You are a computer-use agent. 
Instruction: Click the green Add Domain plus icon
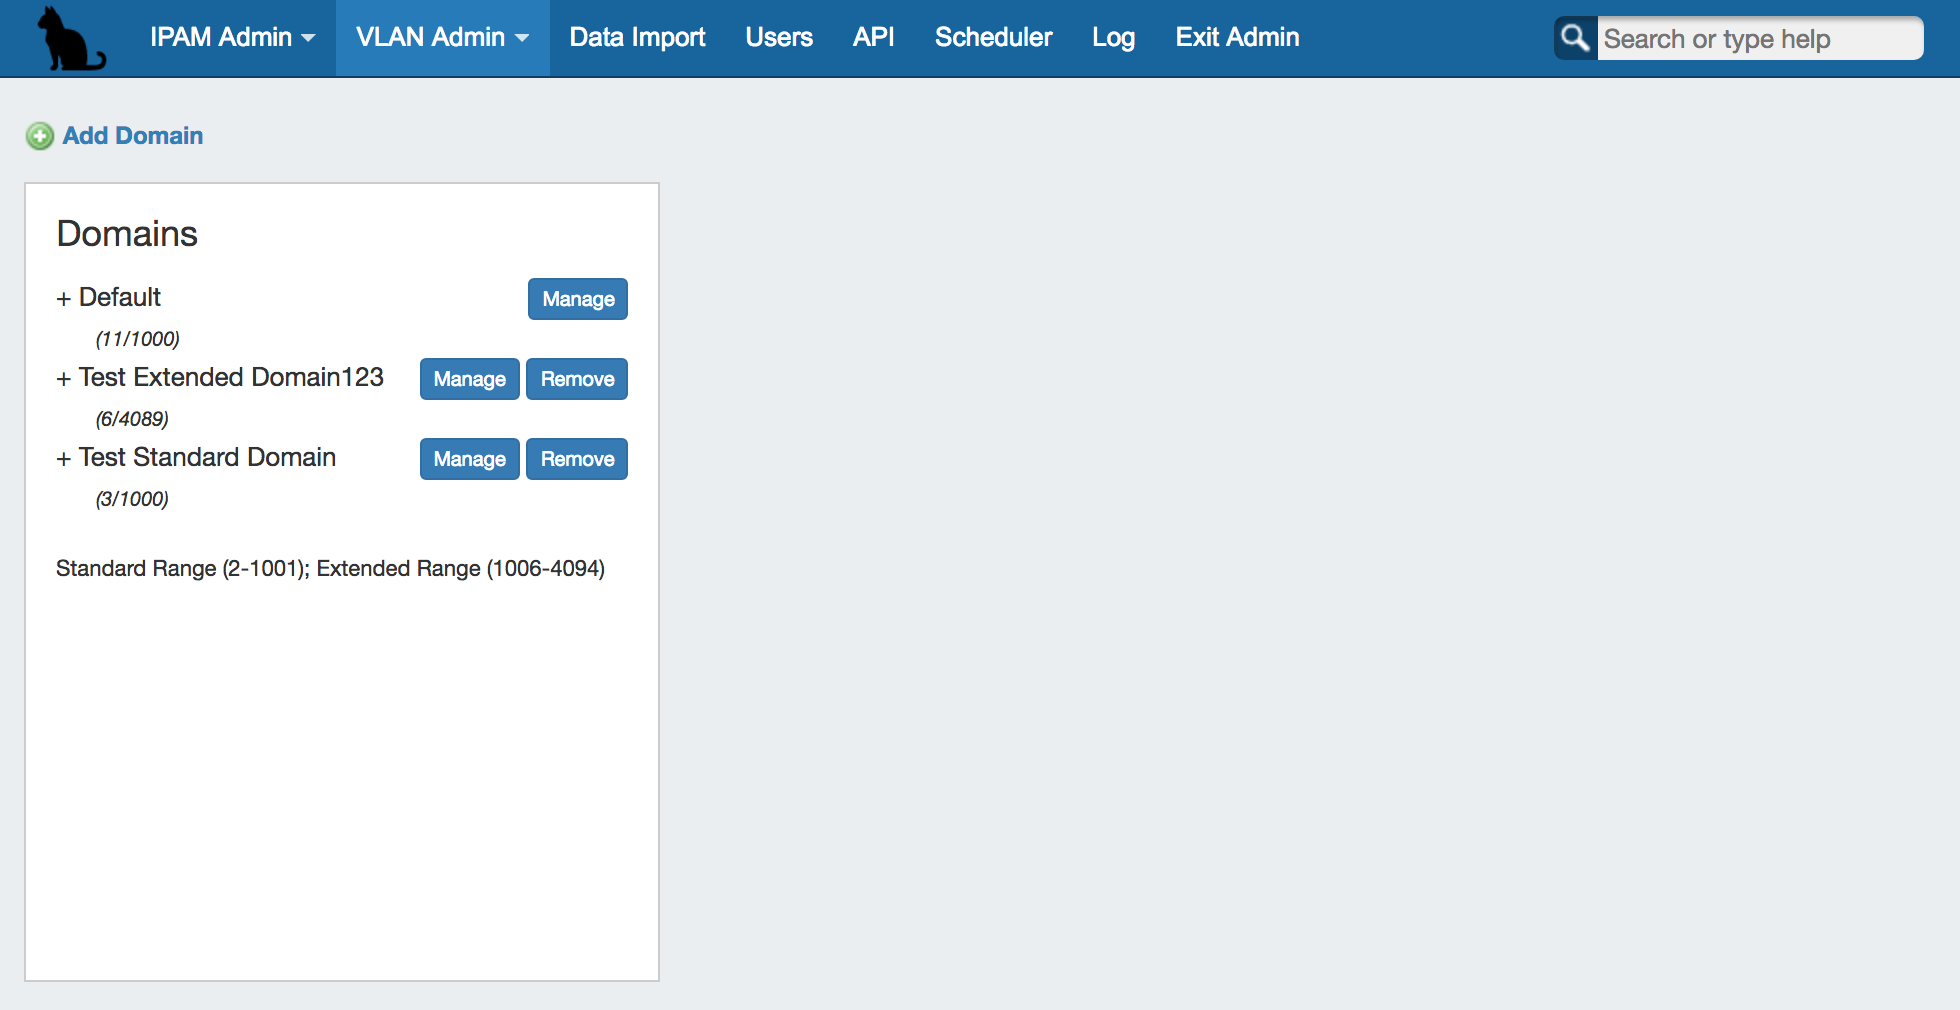click(40, 136)
